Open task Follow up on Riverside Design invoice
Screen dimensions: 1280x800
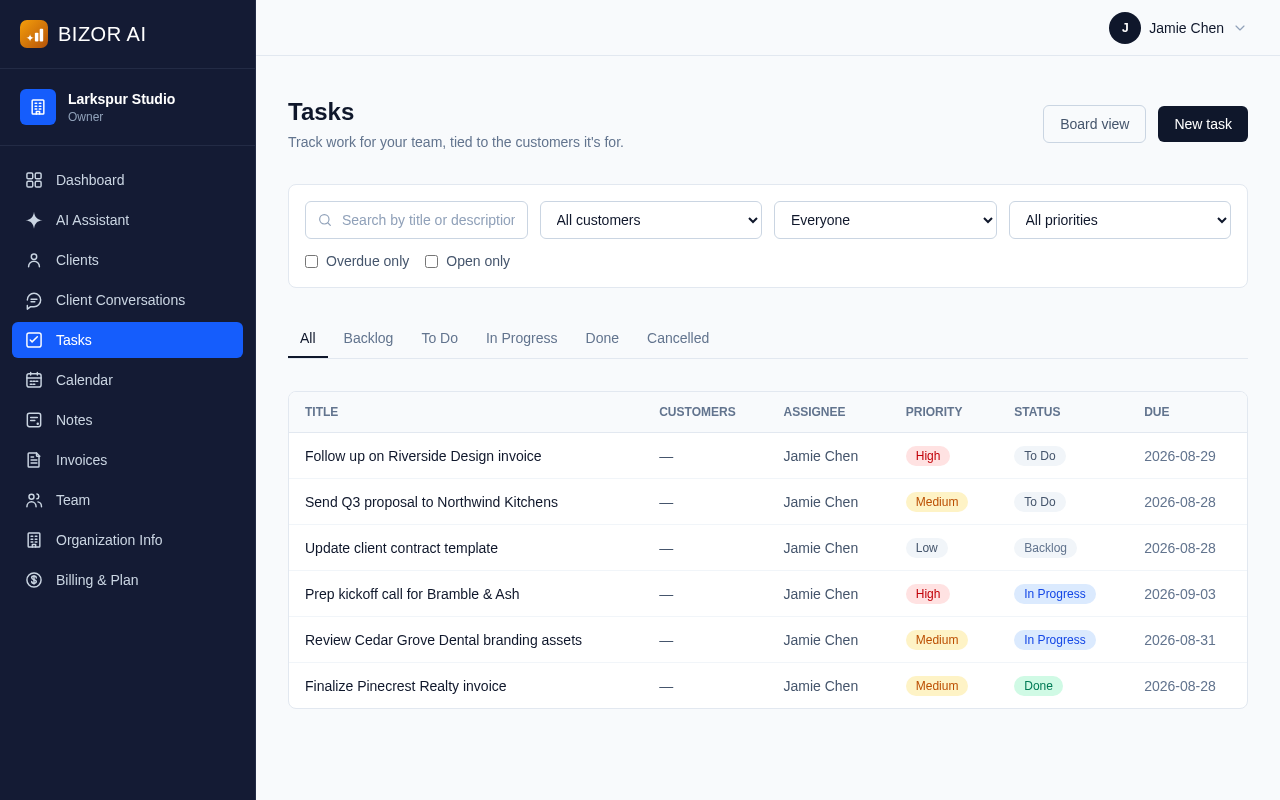[x=423, y=456]
